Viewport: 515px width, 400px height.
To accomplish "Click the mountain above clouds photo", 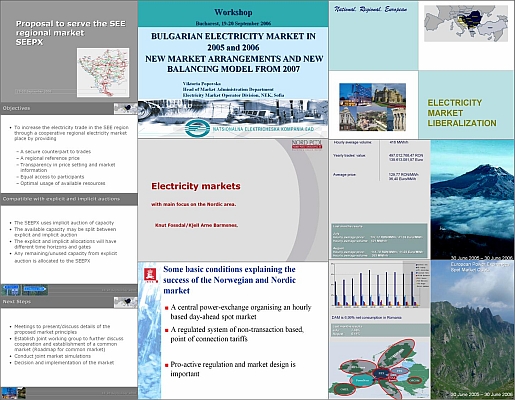I will click(x=472, y=200).
